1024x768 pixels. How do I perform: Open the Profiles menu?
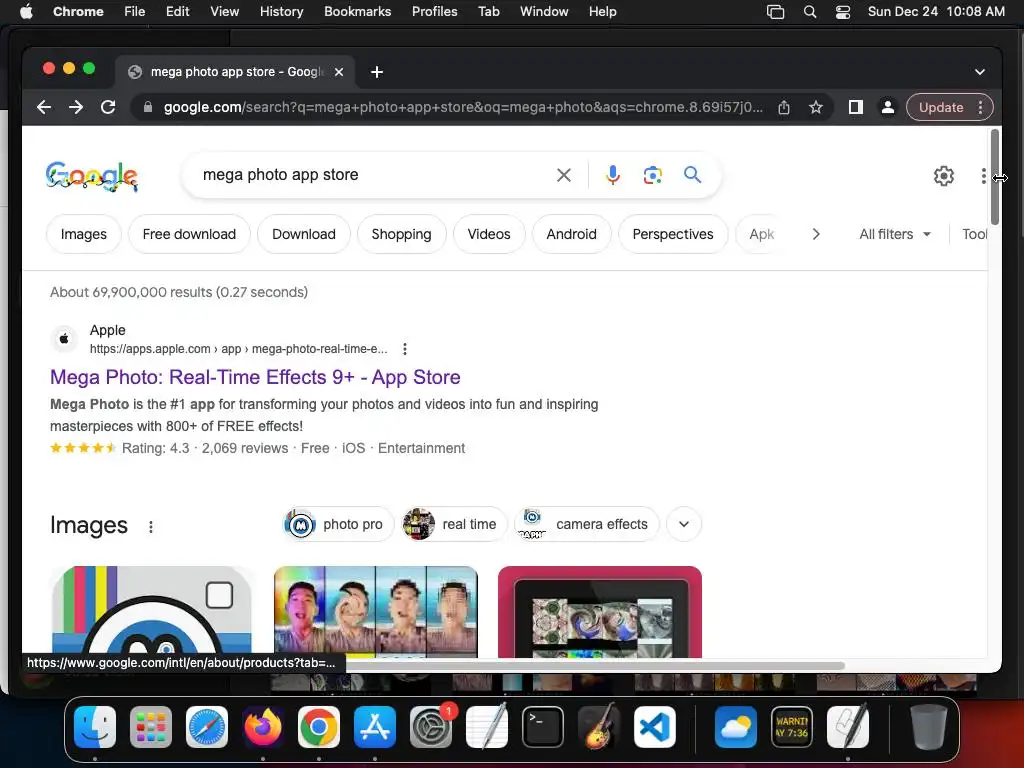click(434, 12)
